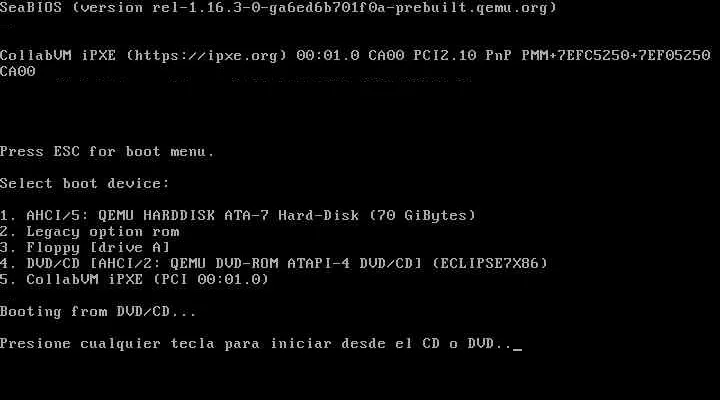Click the ECLIPSE7X86 disc label

(x=490, y=263)
